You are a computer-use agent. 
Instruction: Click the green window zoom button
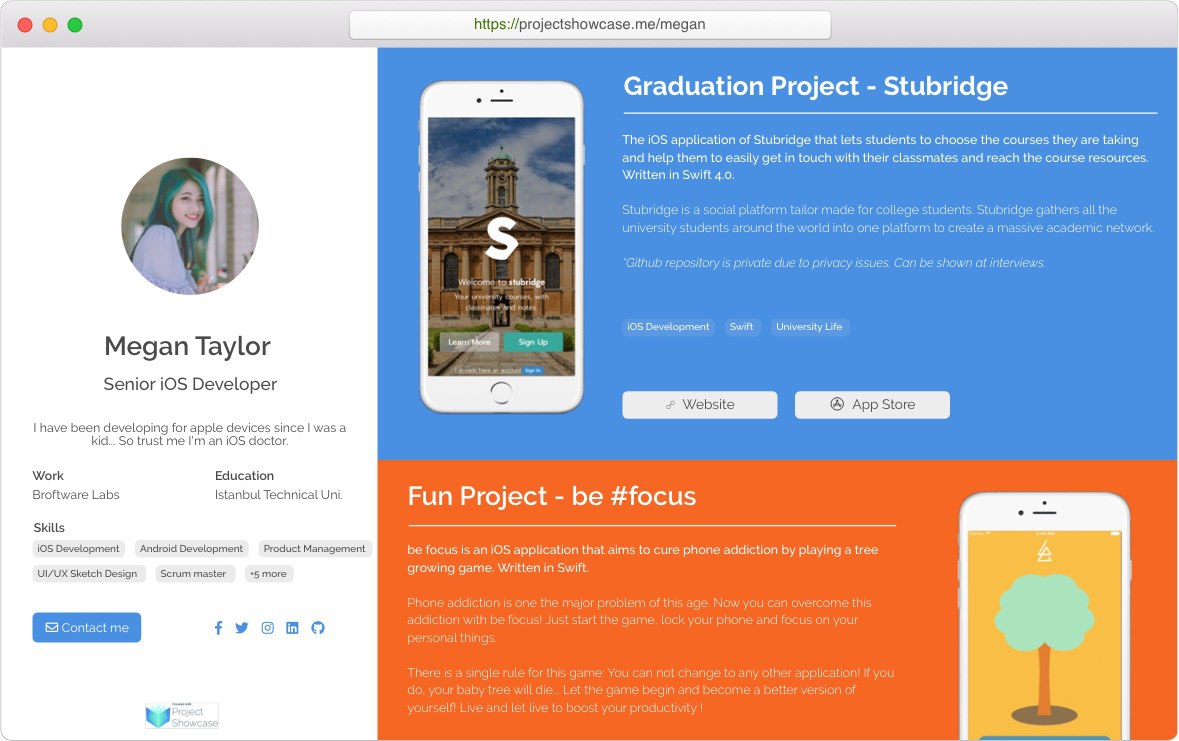click(x=74, y=25)
